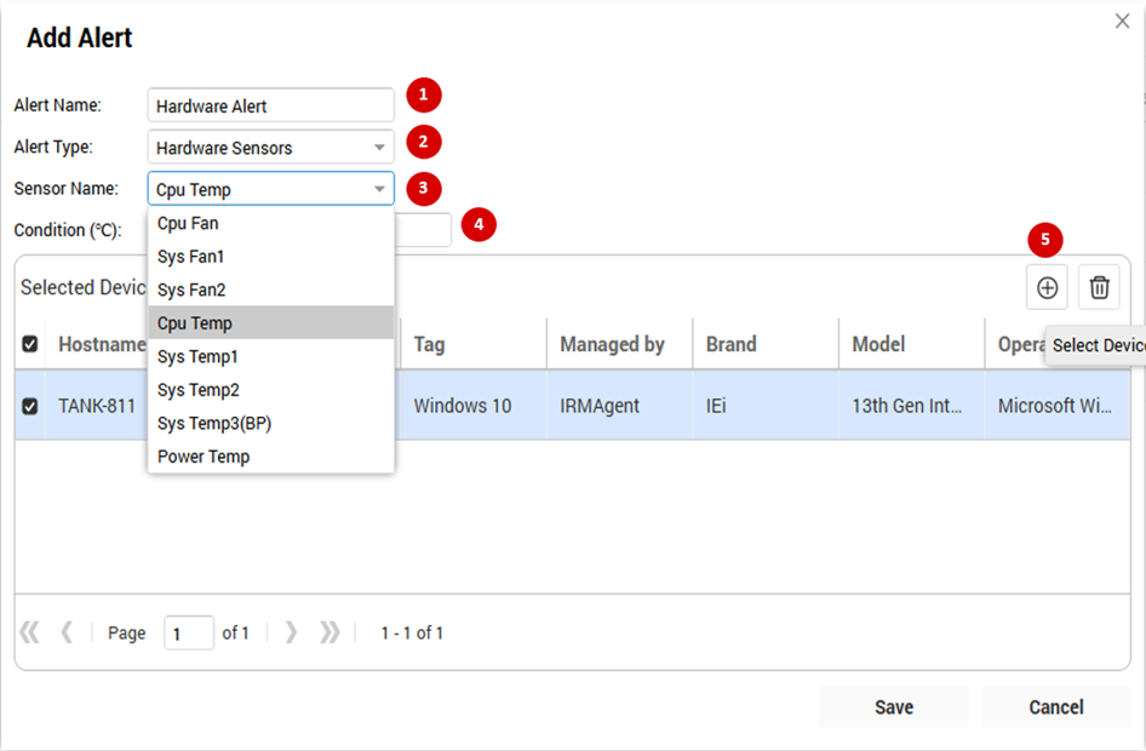Choose Sys Temp3(BP) from sensor list

[x=271, y=423]
